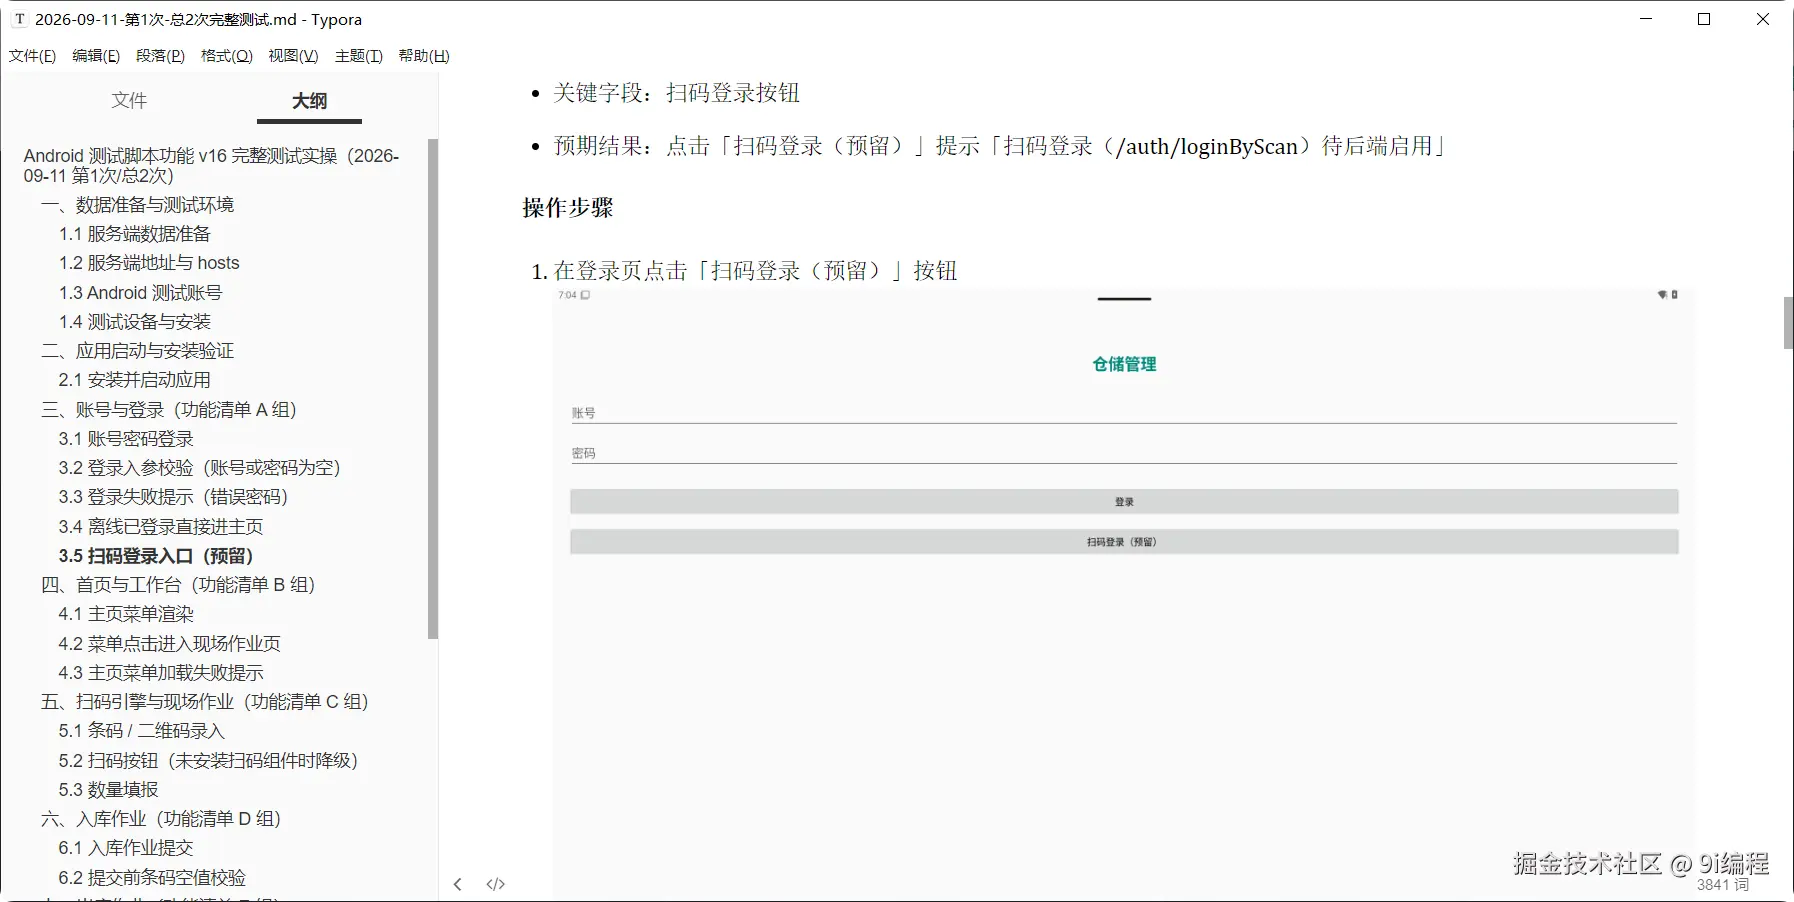This screenshot has height=902, width=1794.
Task: Open outline entry 5.3 数量填报
Action: (108, 789)
